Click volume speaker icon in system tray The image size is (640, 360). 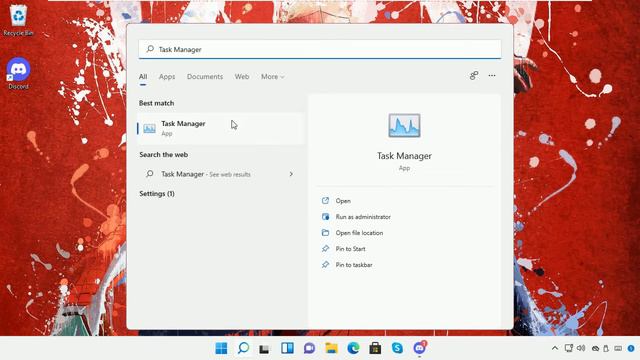click(x=581, y=348)
